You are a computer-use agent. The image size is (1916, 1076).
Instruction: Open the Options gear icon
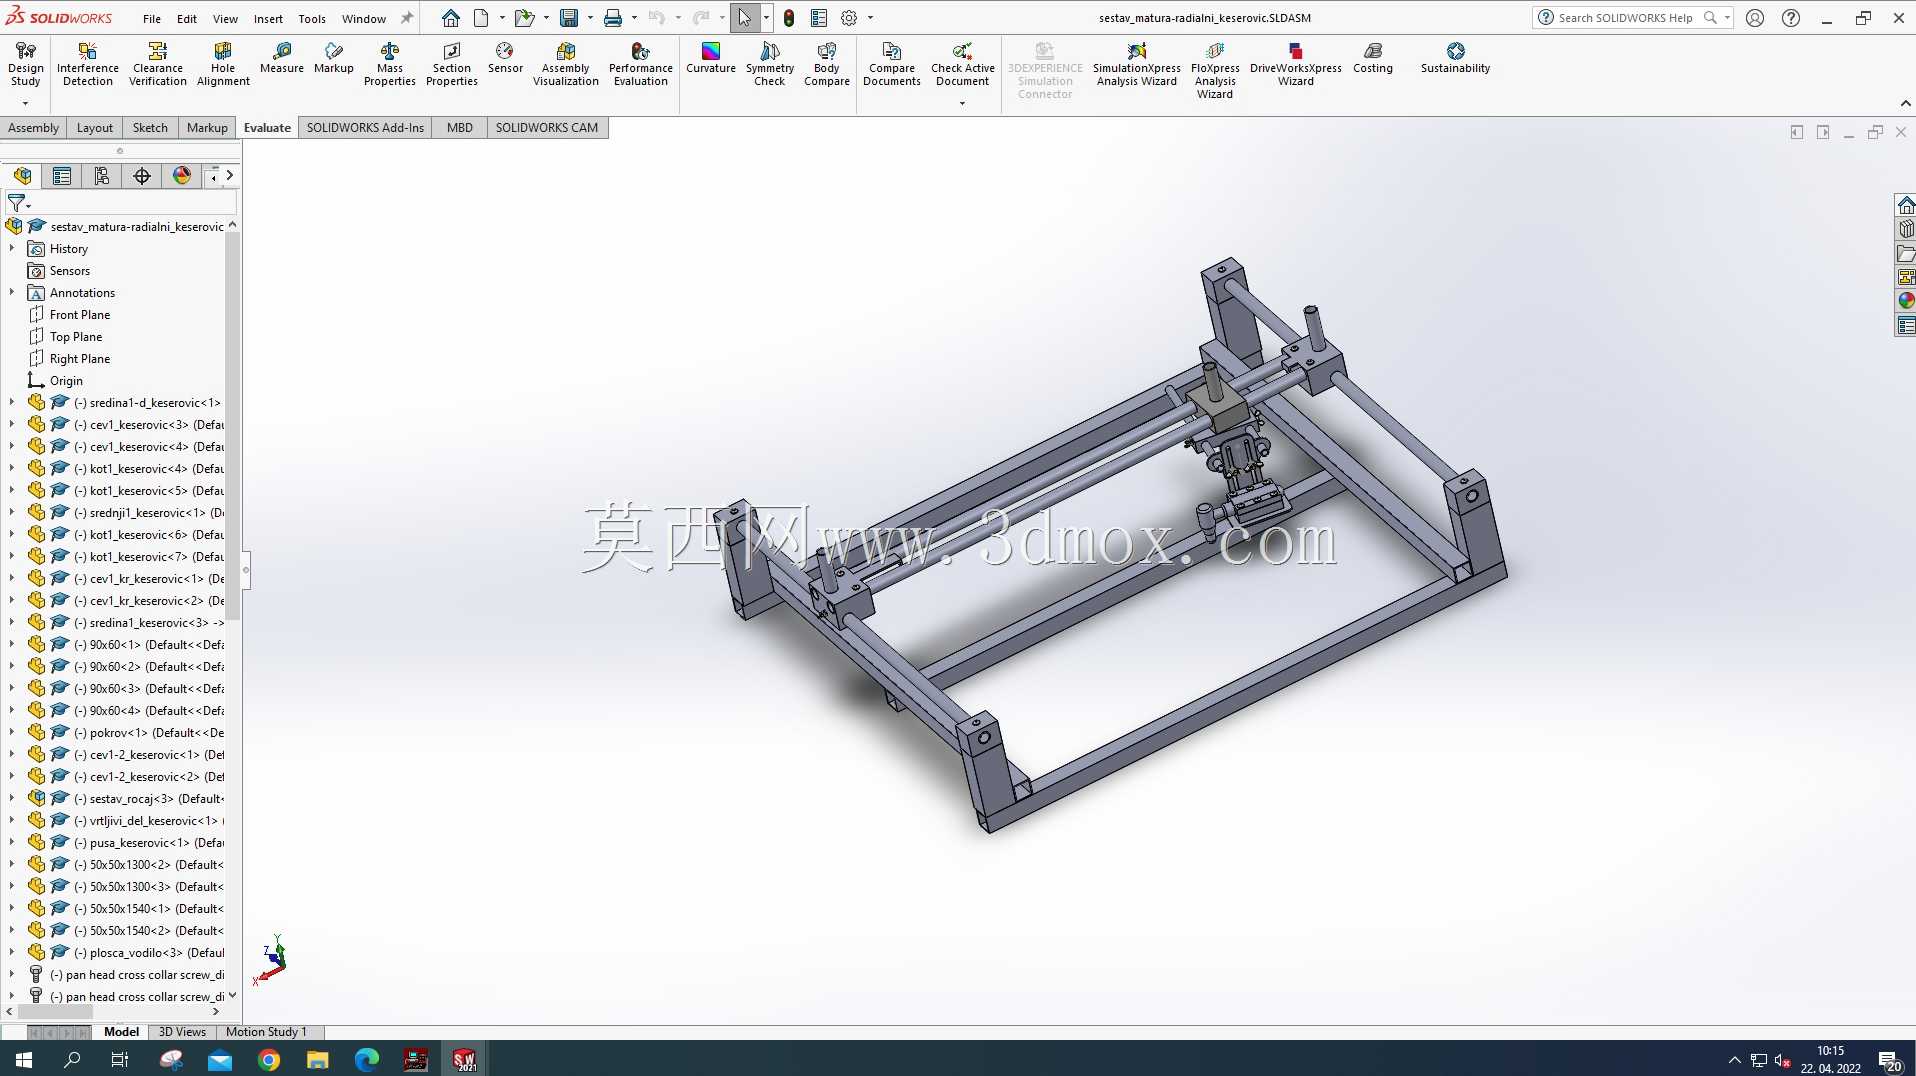[x=849, y=18]
